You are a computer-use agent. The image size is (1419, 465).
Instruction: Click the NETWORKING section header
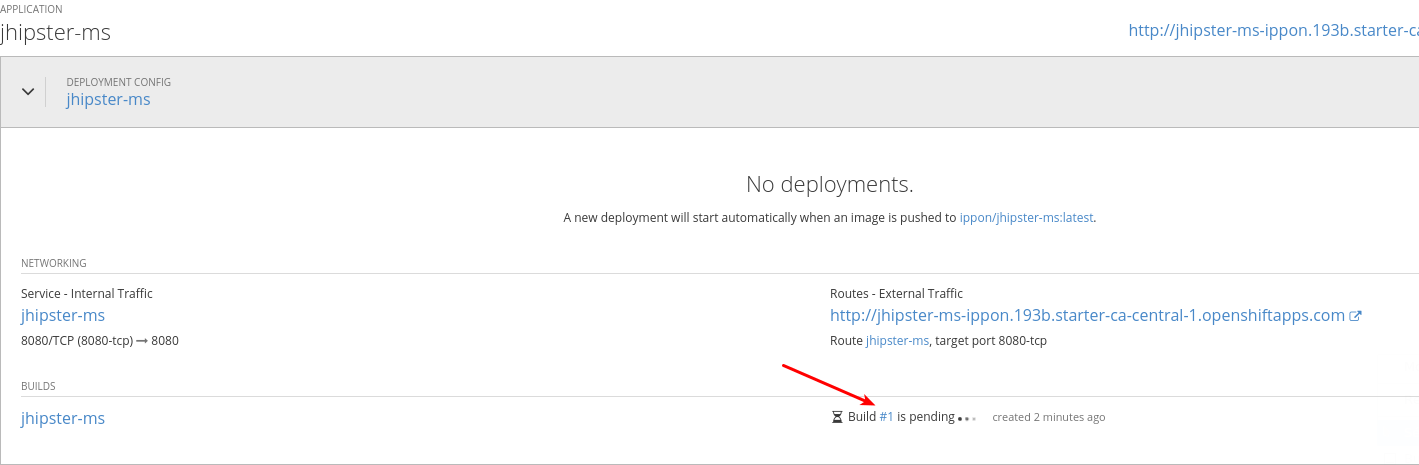pyautogui.click(x=54, y=263)
